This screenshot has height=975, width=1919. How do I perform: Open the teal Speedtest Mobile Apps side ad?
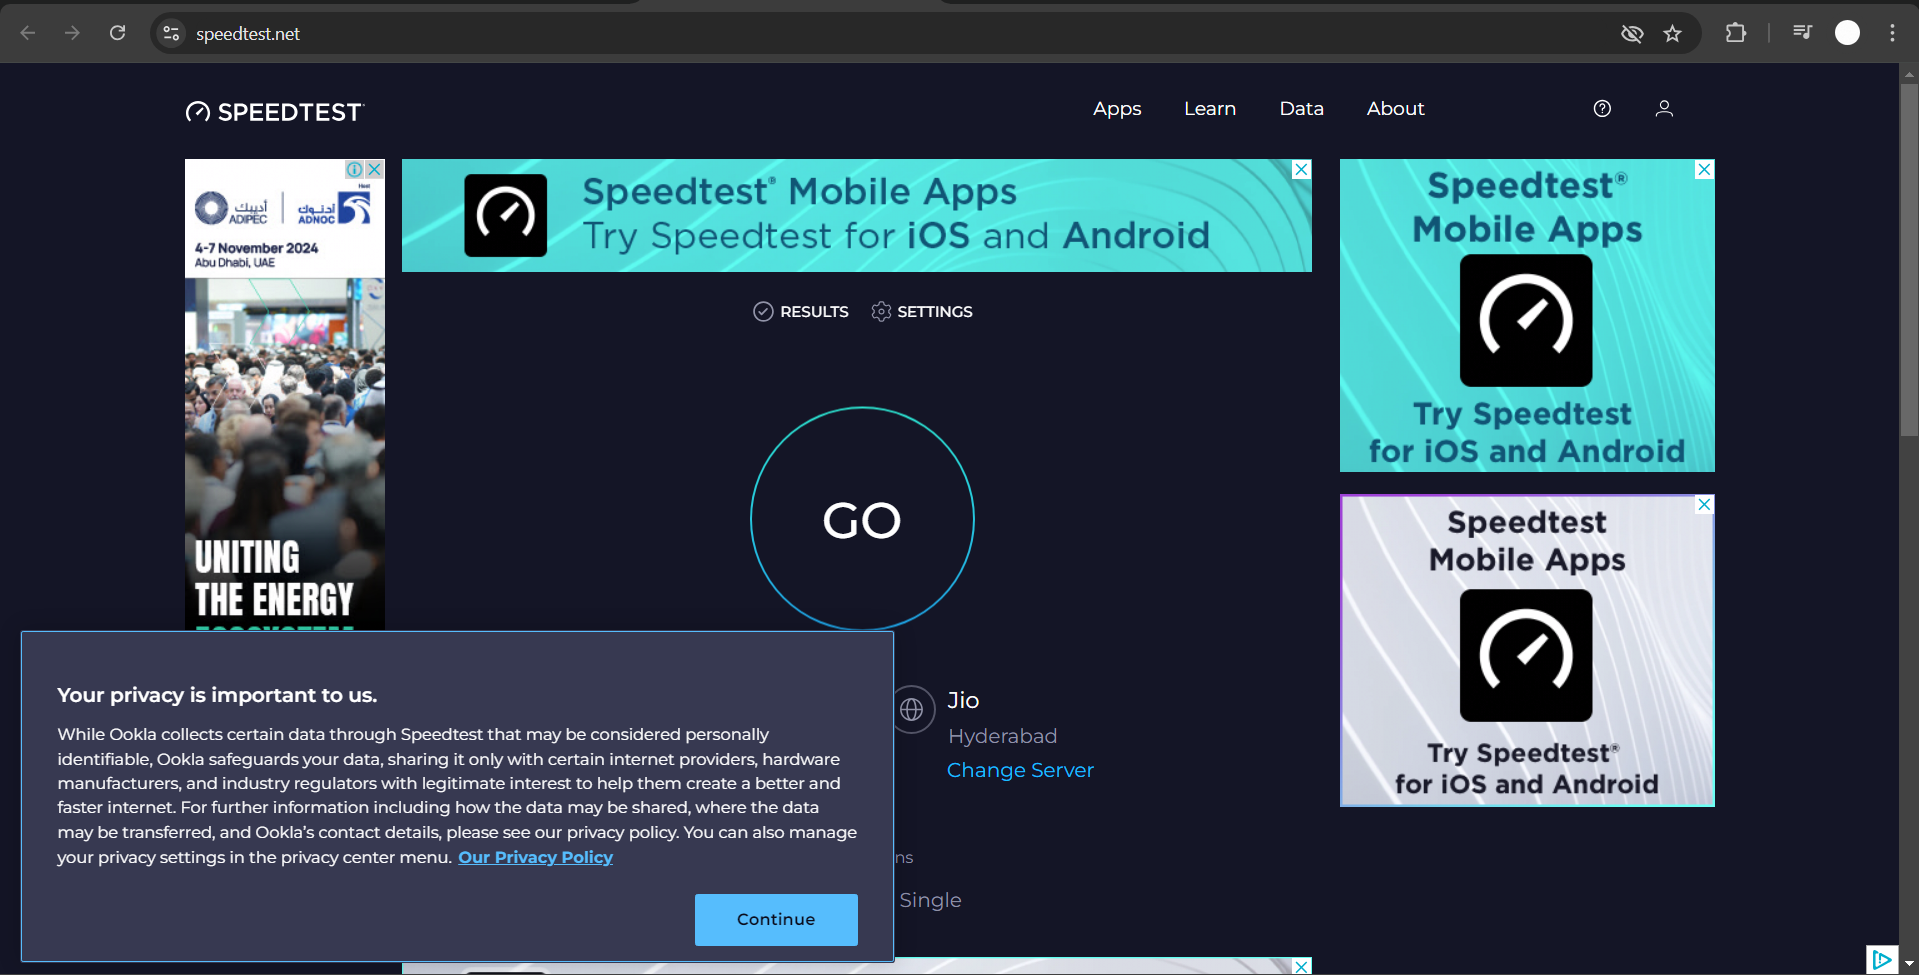1527,315
